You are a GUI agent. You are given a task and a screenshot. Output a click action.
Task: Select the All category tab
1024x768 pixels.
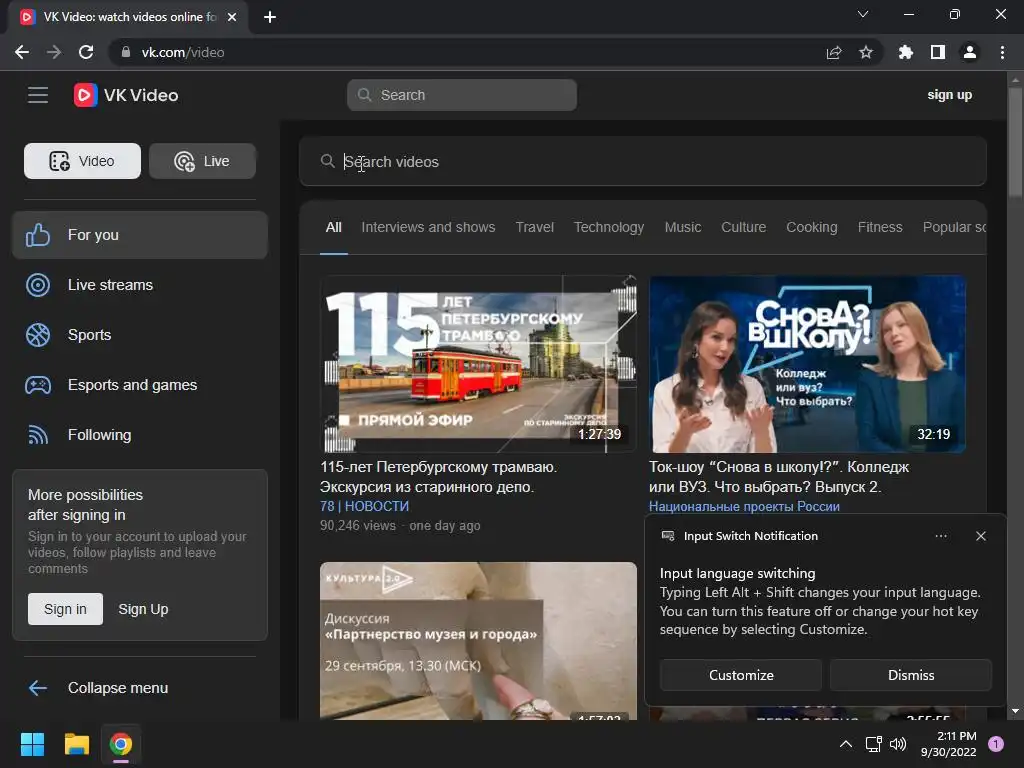click(x=334, y=227)
